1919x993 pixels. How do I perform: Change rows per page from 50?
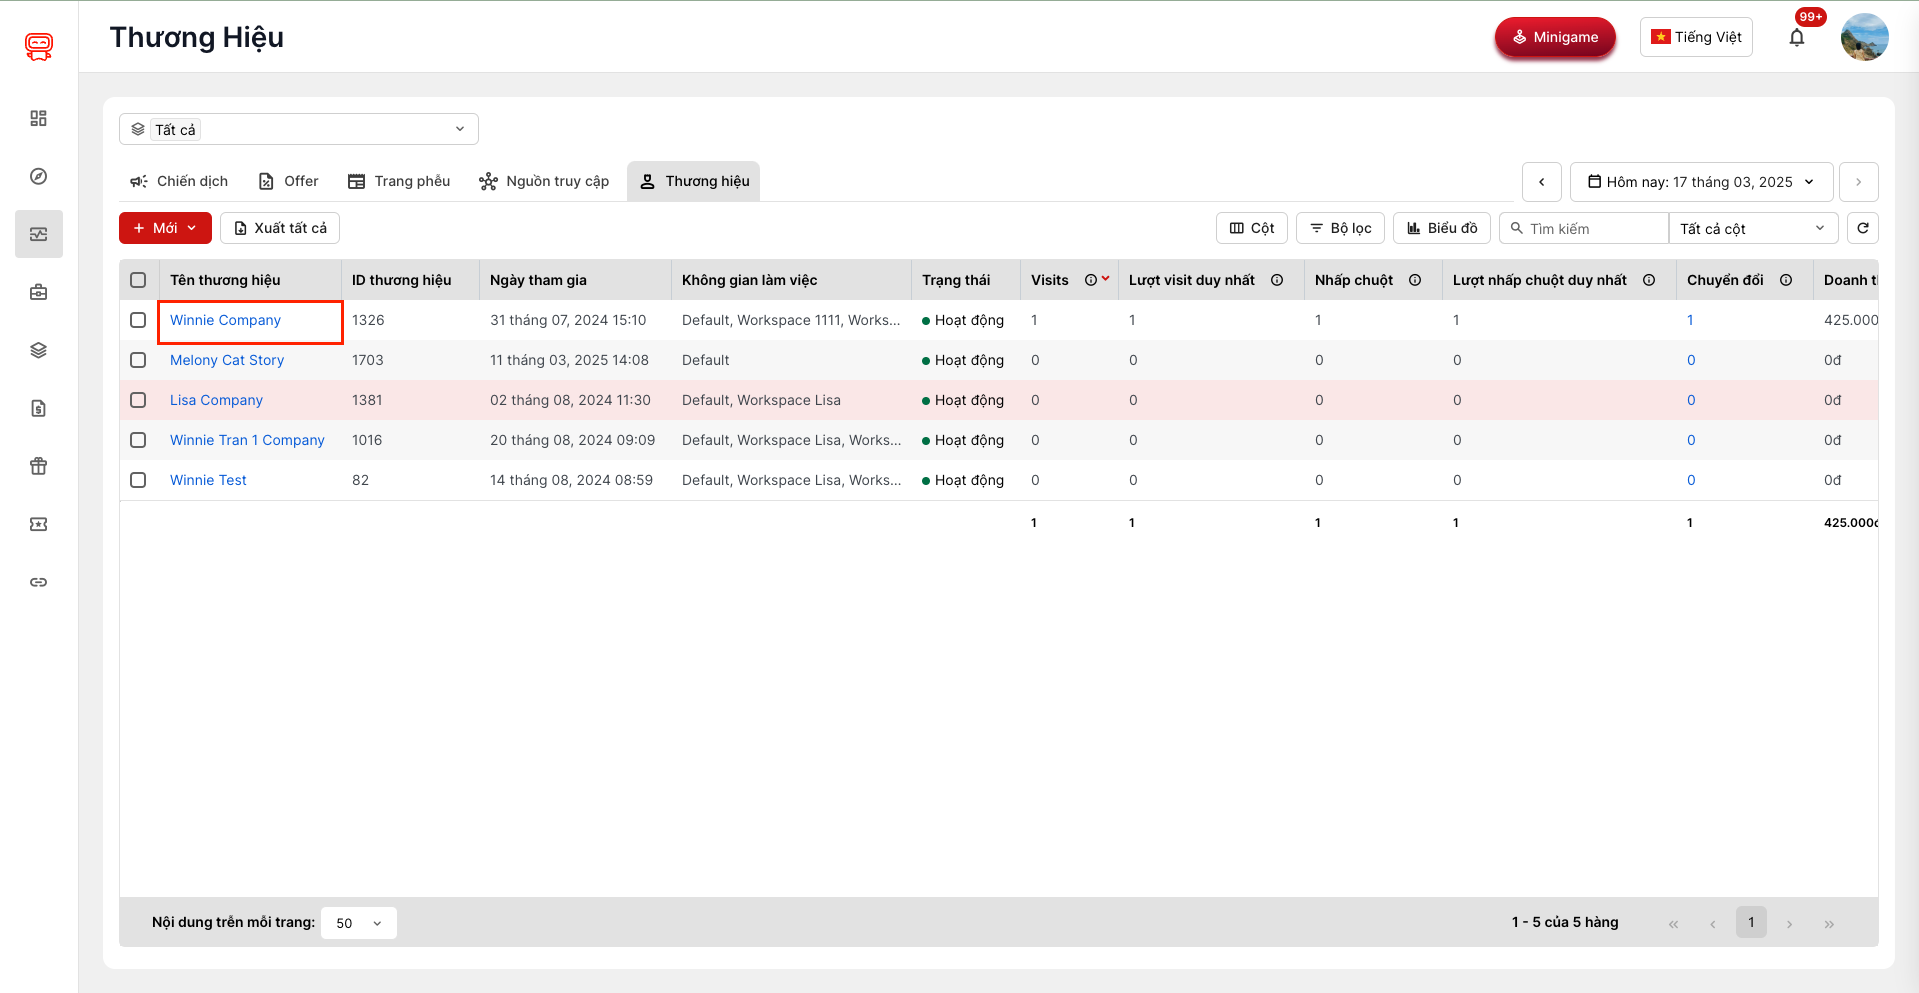tap(358, 923)
